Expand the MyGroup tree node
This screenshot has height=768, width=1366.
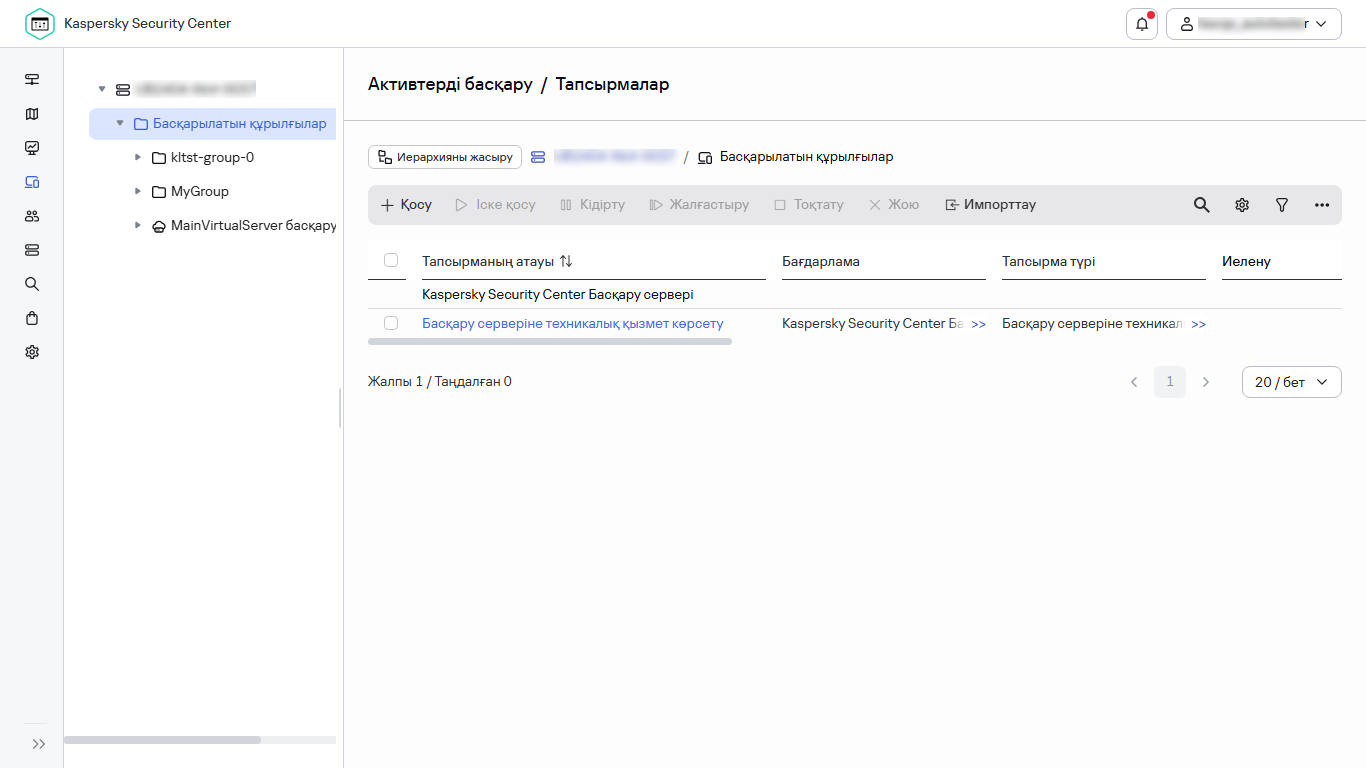(138, 191)
